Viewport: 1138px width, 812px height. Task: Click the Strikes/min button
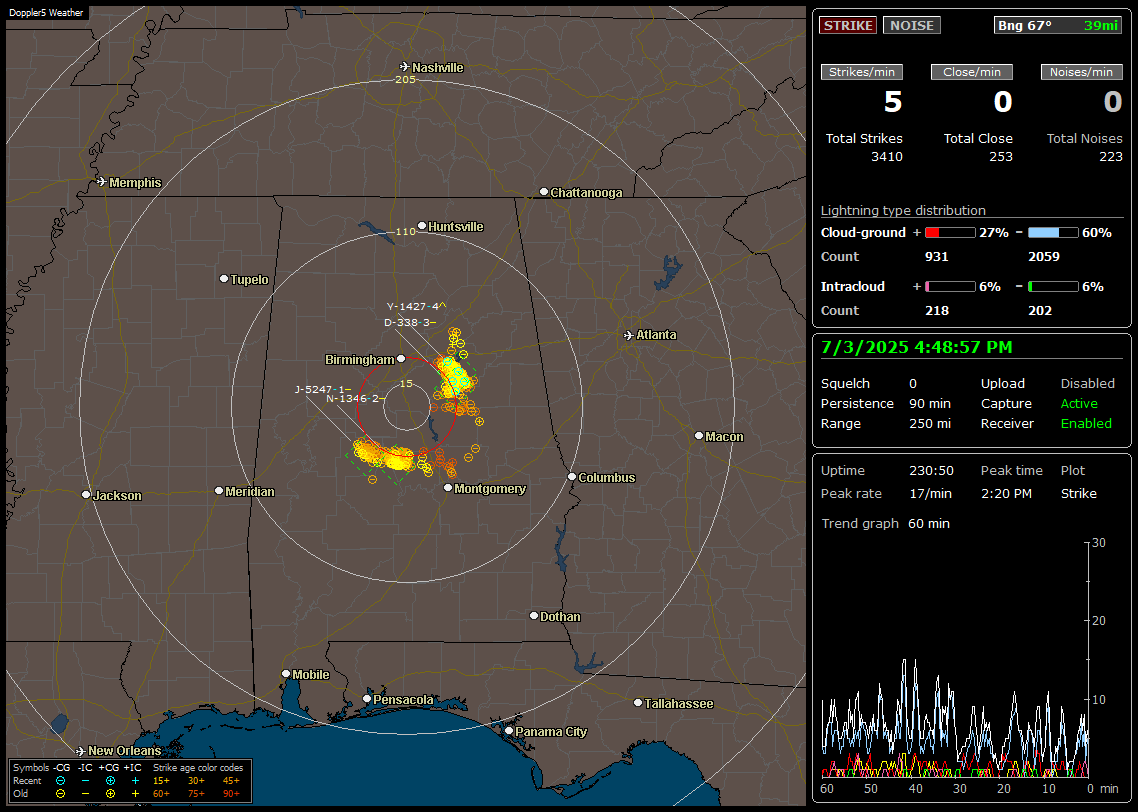(861, 72)
